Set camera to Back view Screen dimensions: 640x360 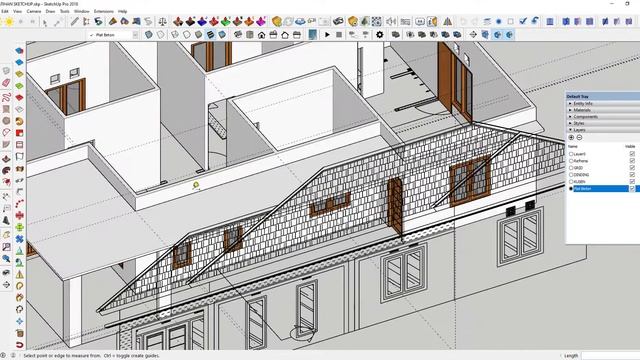tap(285, 35)
